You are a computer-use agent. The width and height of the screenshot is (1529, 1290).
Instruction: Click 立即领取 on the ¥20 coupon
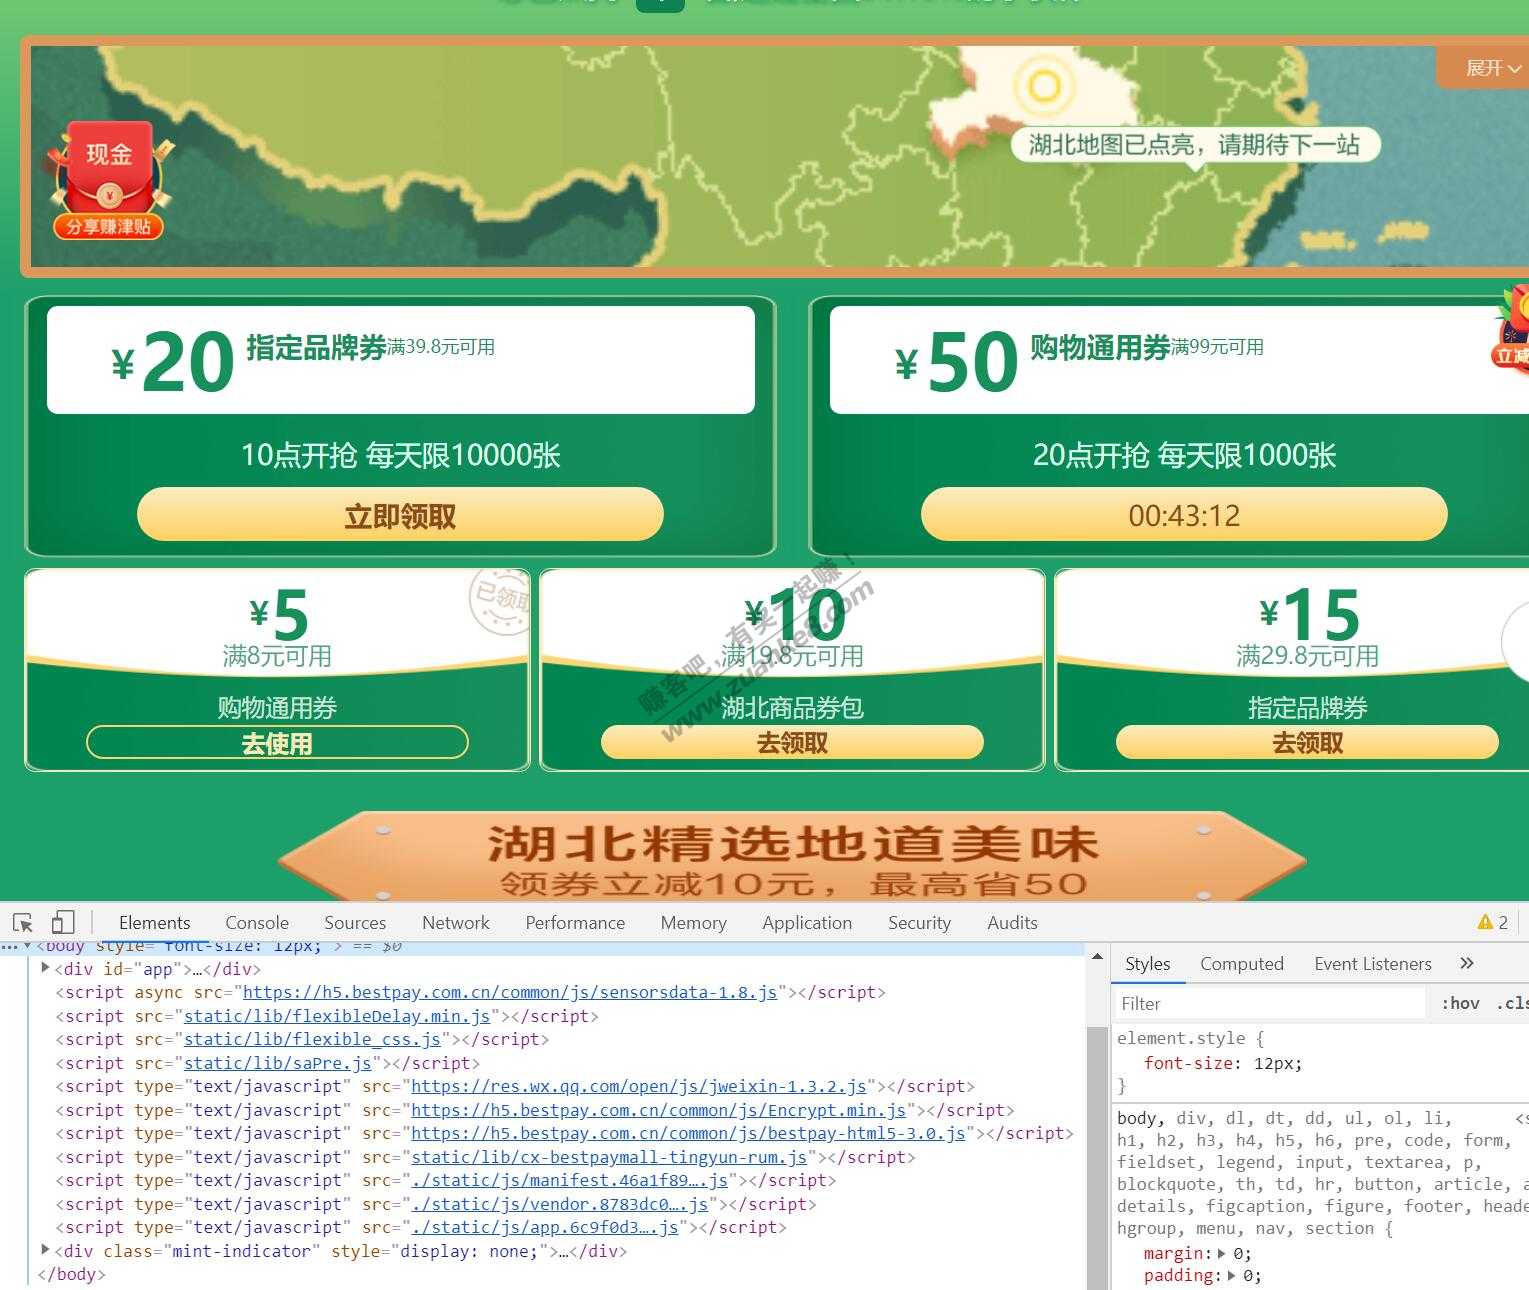pos(400,515)
